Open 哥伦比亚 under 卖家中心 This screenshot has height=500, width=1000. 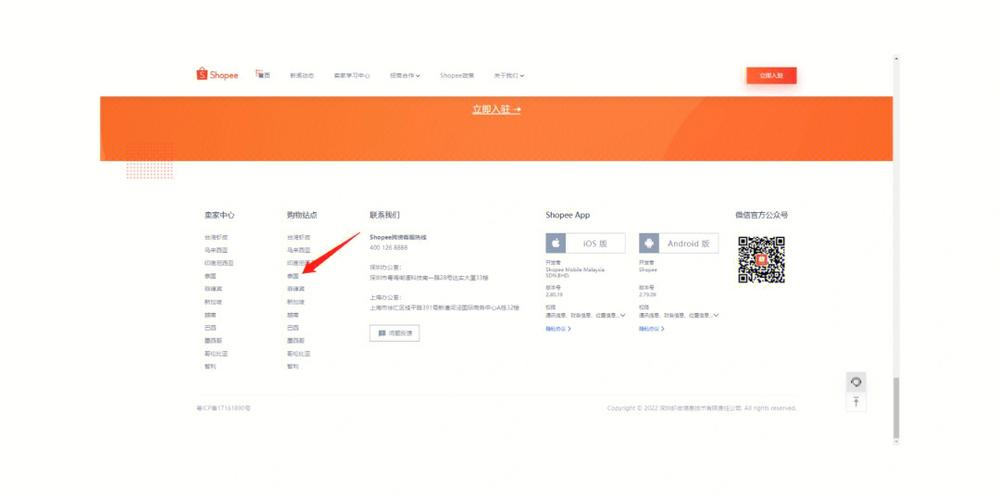click(216, 353)
